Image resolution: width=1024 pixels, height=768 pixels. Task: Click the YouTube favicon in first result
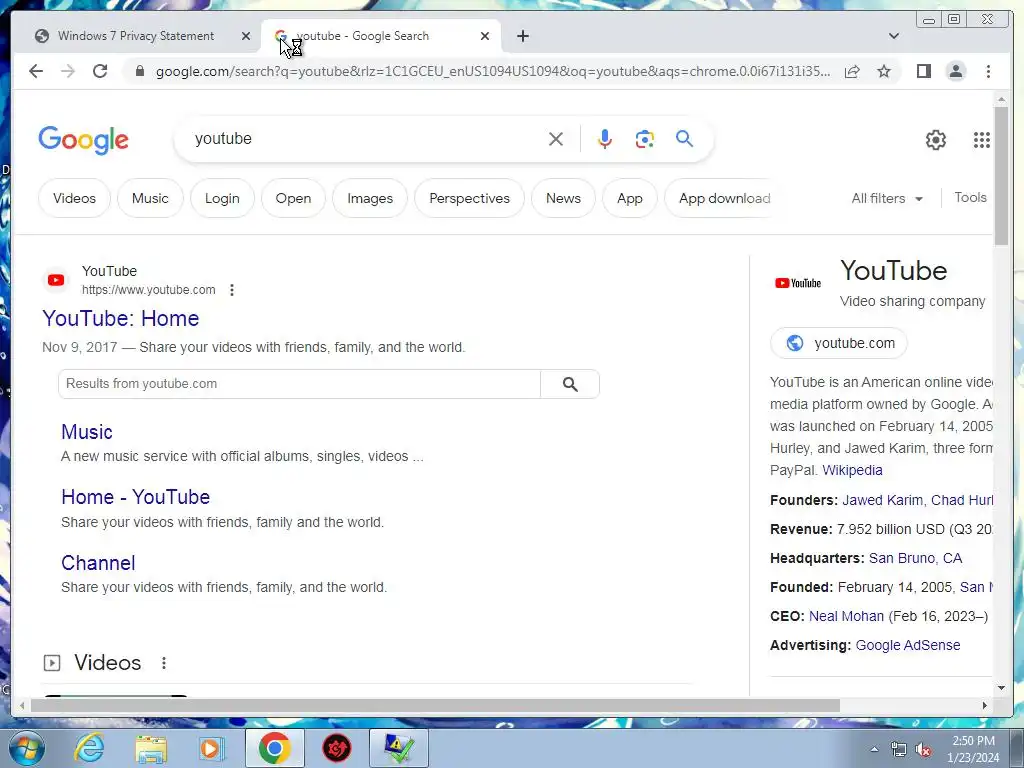(56, 280)
